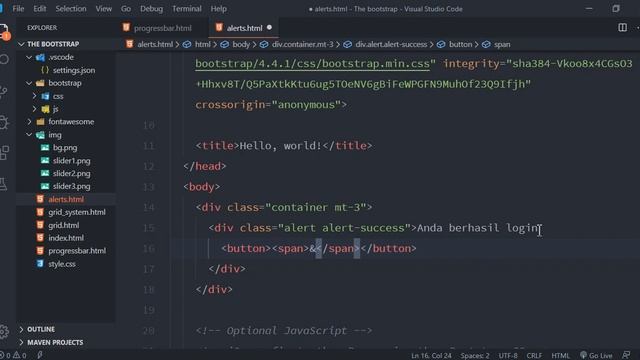Viewport: 640px width, 360px height.
Task: Open progressbar.html in explorer tree
Action: click(76, 251)
